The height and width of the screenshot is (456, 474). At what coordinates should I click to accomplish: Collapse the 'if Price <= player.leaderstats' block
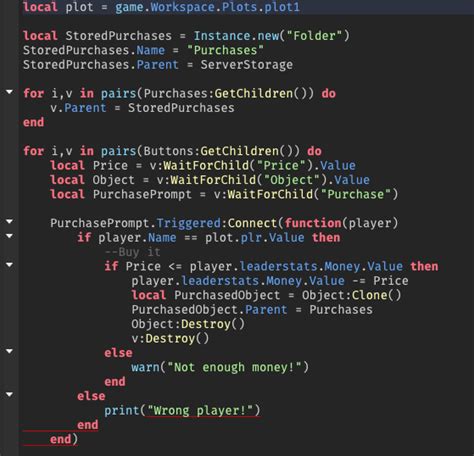point(9,265)
